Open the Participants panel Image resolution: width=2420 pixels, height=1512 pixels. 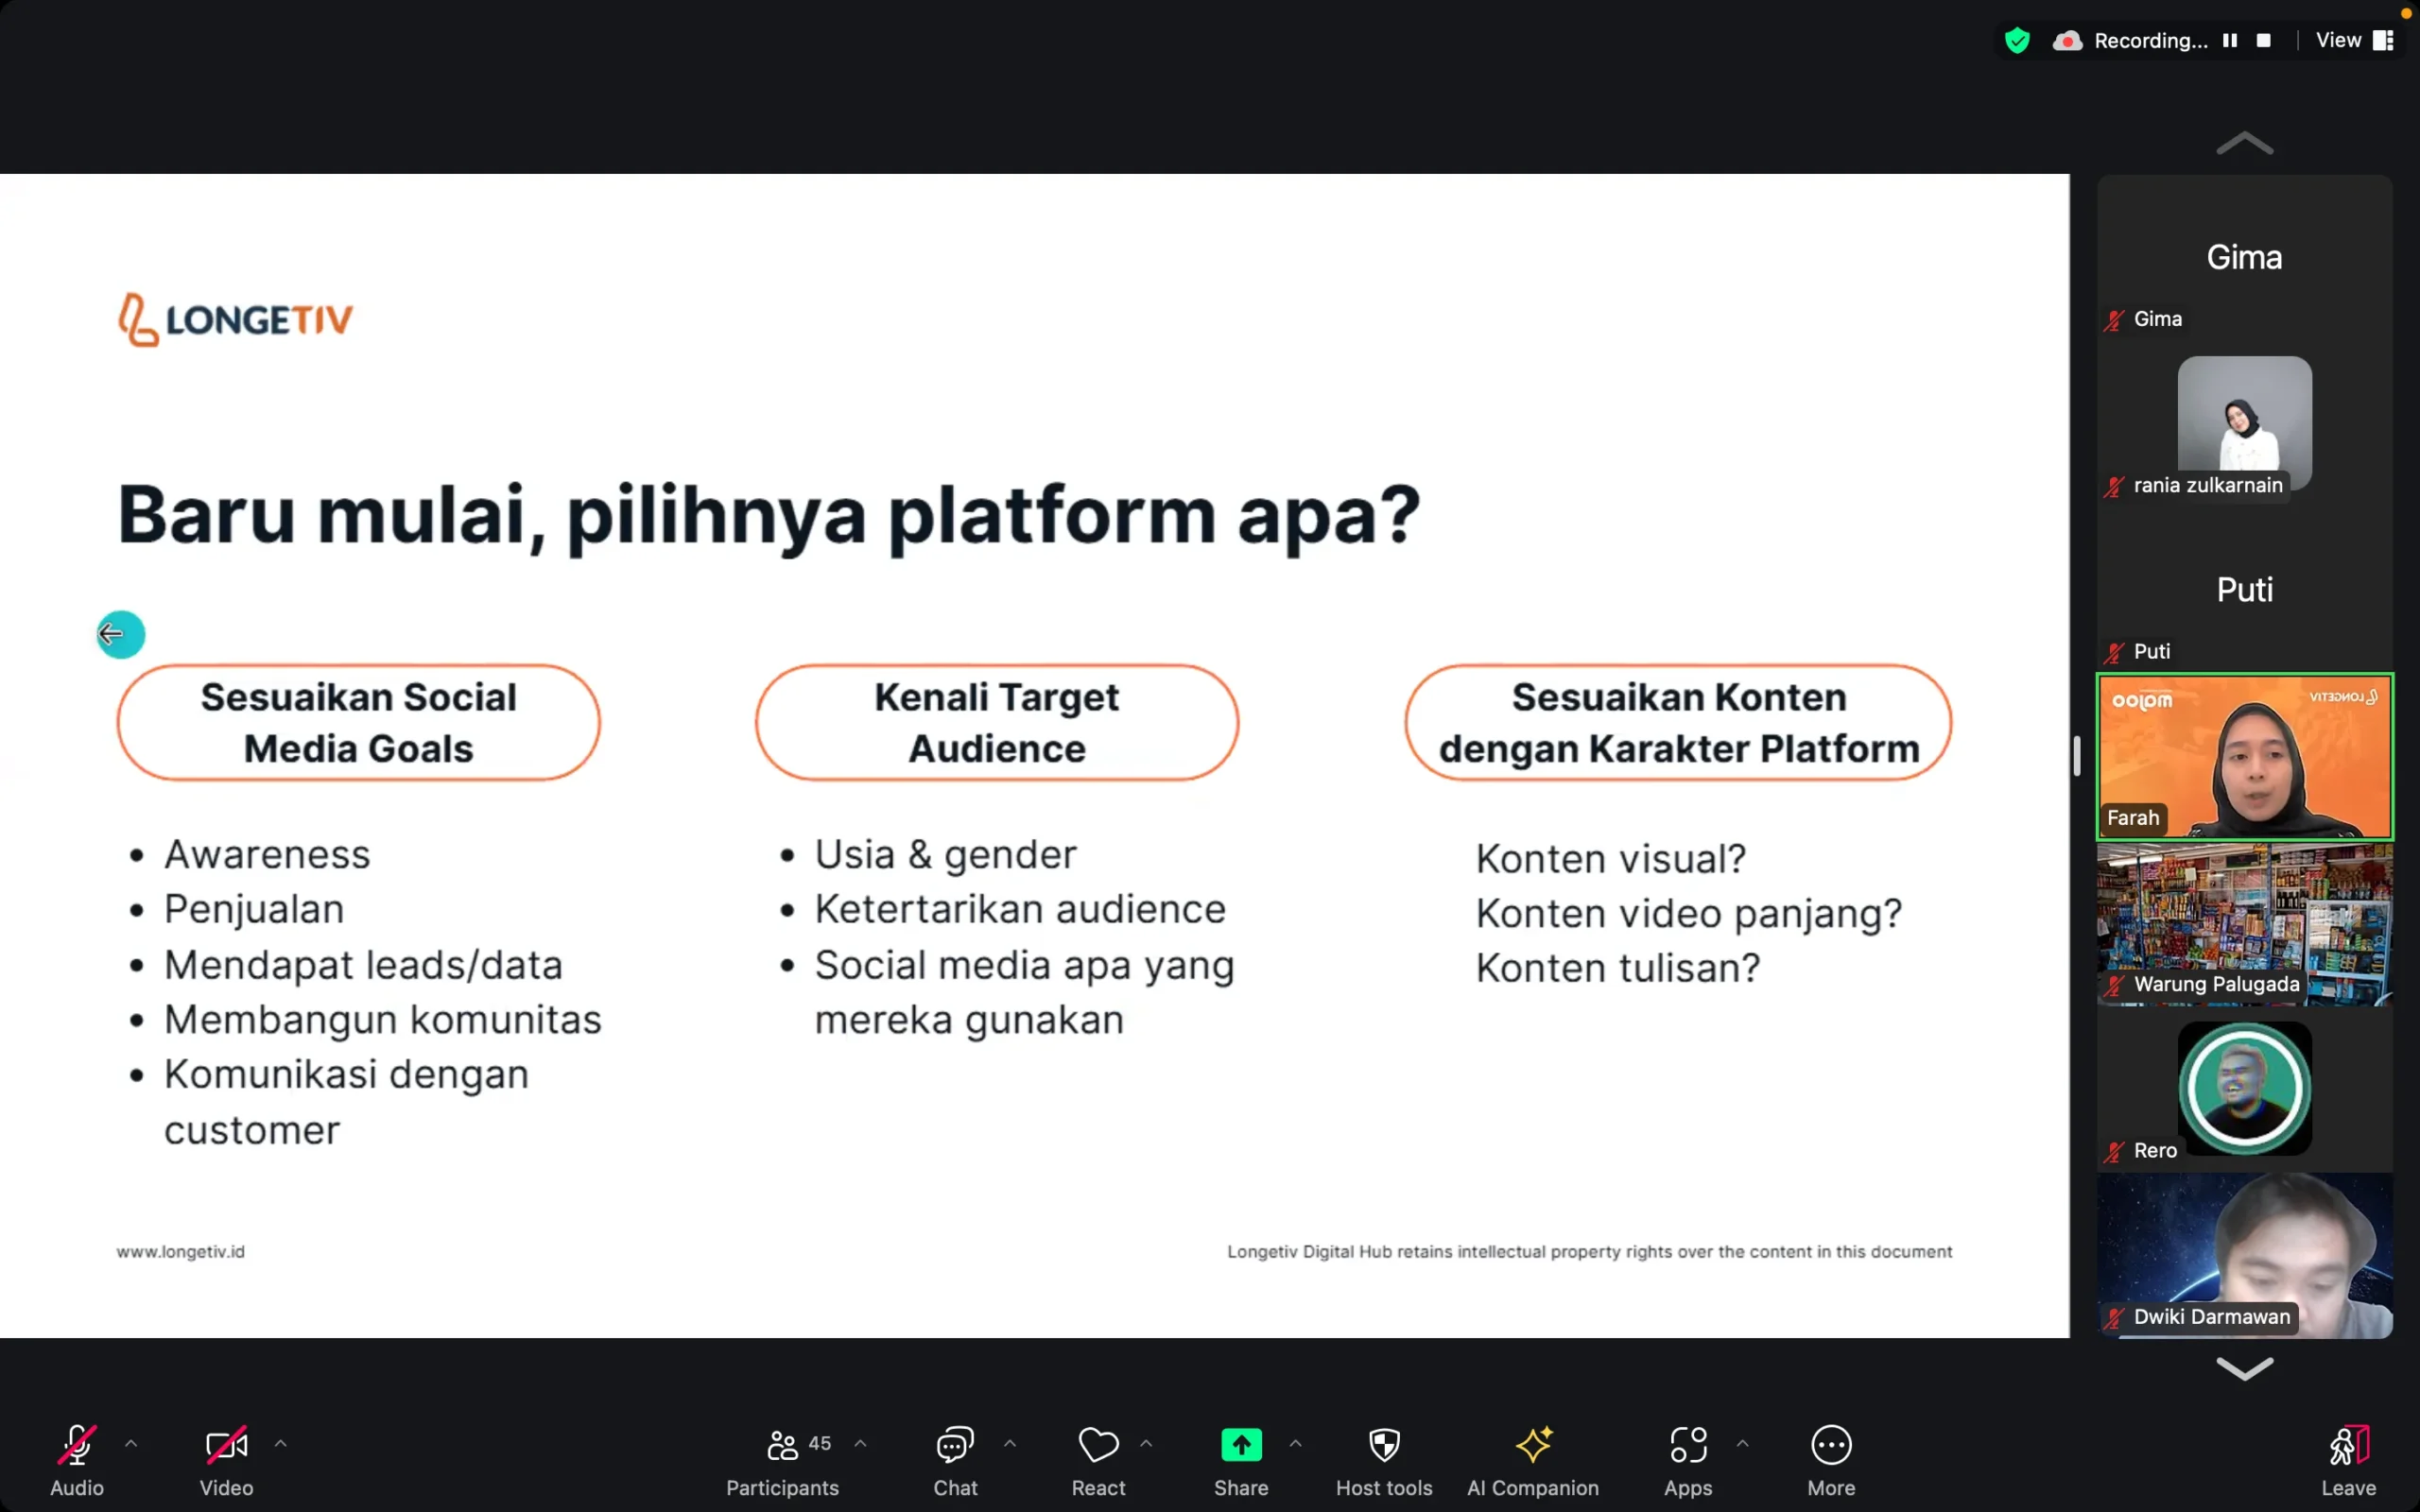782,1459
